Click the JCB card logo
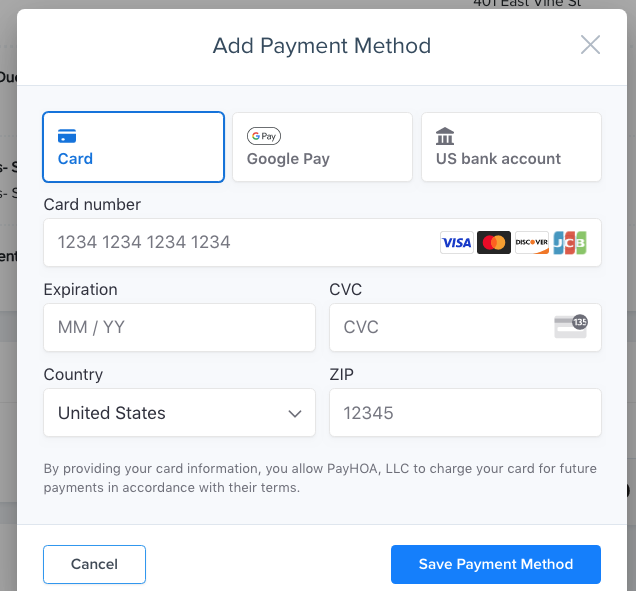Viewport: 636px width, 591px height. (569, 243)
